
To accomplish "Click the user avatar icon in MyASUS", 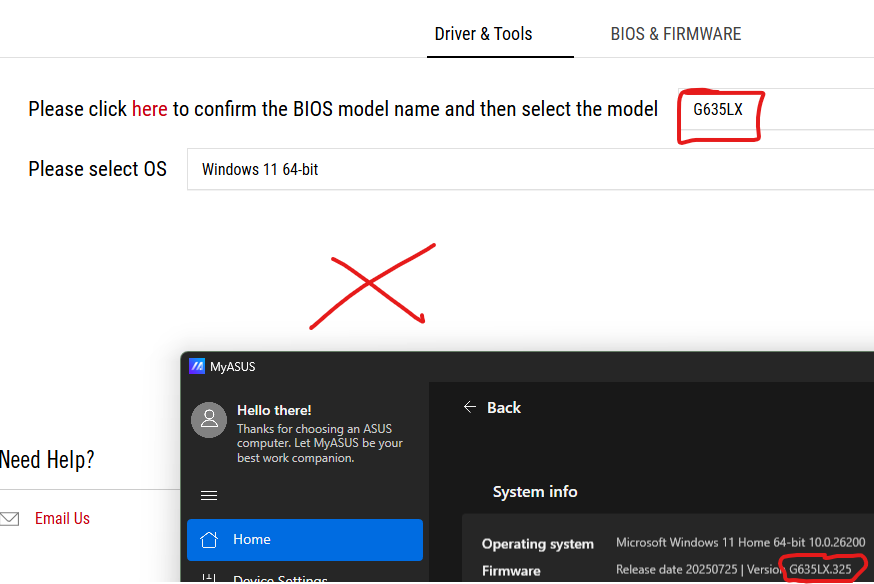I will pyautogui.click(x=209, y=420).
